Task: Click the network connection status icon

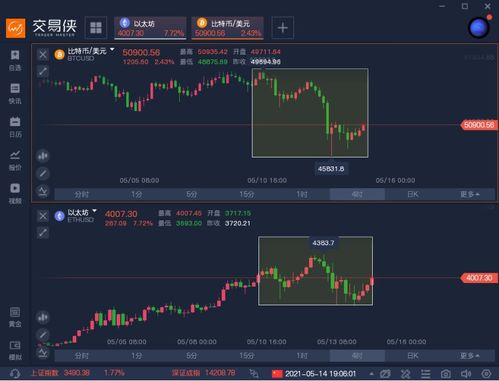Action: pyautogui.click(x=254, y=373)
